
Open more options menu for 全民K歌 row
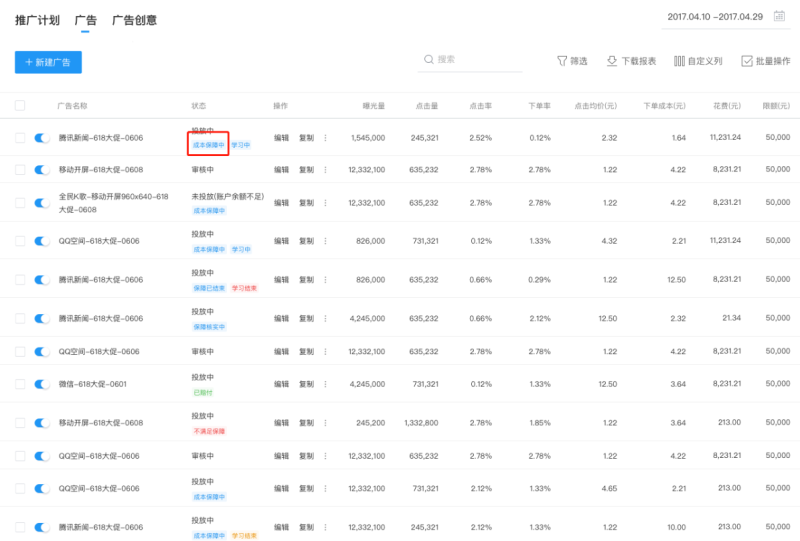[325, 203]
